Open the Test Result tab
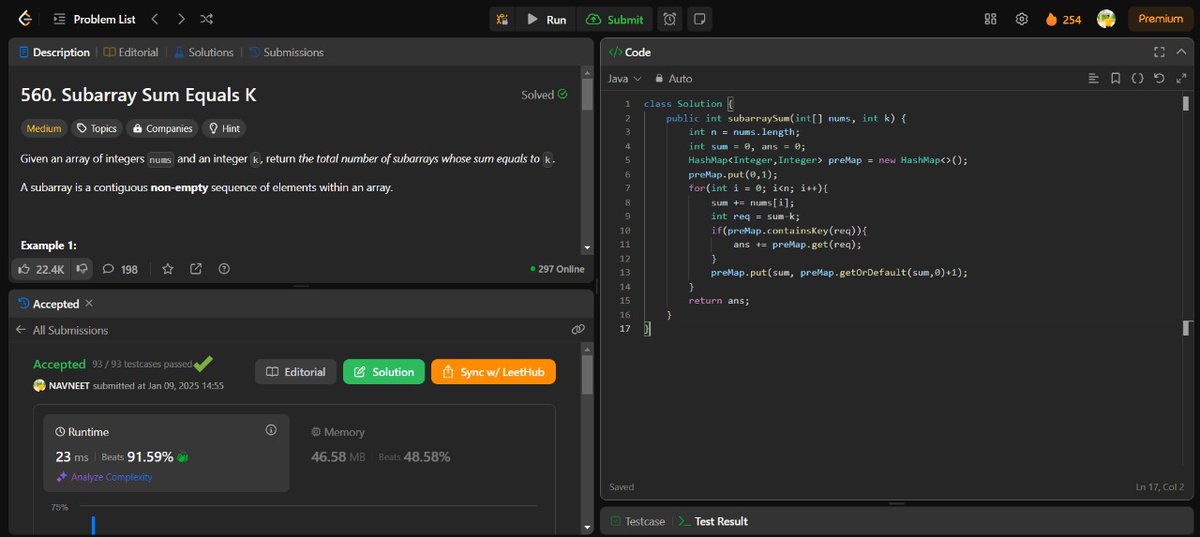1200x537 pixels. tap(712, 521)
